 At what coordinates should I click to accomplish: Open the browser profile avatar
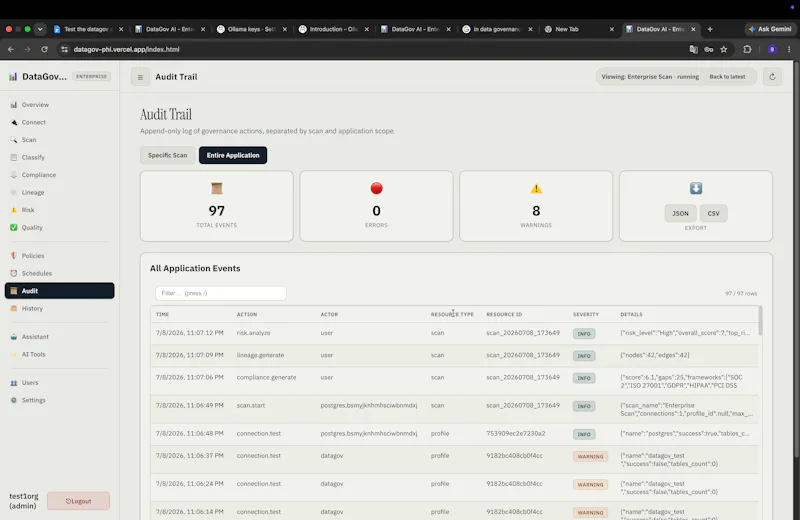772,49
